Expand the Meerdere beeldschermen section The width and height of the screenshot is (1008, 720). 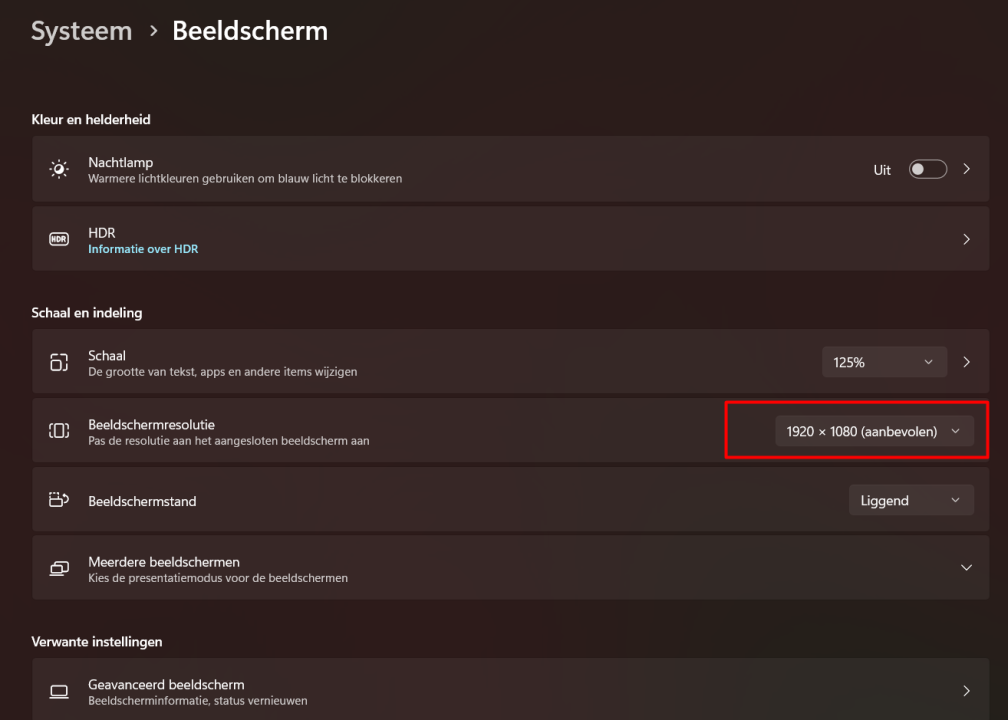[x=966, y=568]
